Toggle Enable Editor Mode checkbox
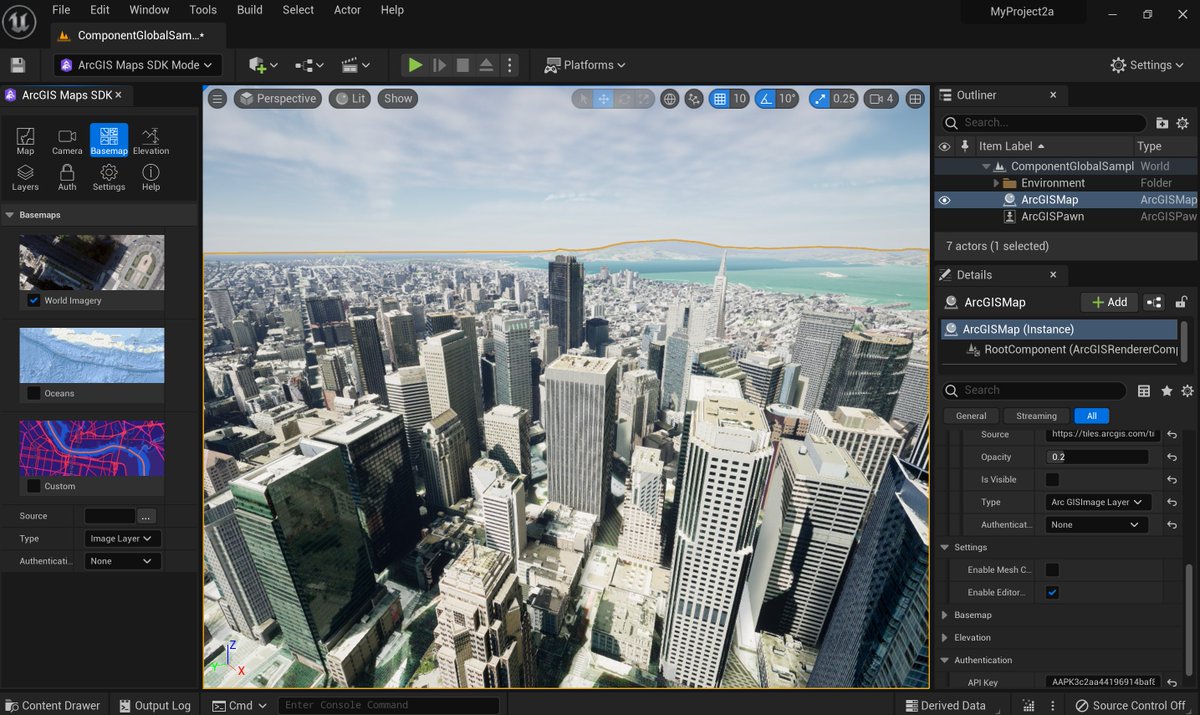The image size is (1200, 715). 1052,593
